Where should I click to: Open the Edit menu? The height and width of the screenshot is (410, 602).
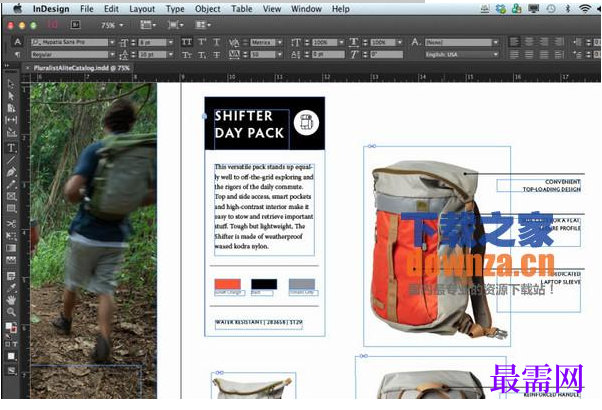point(111,8)
